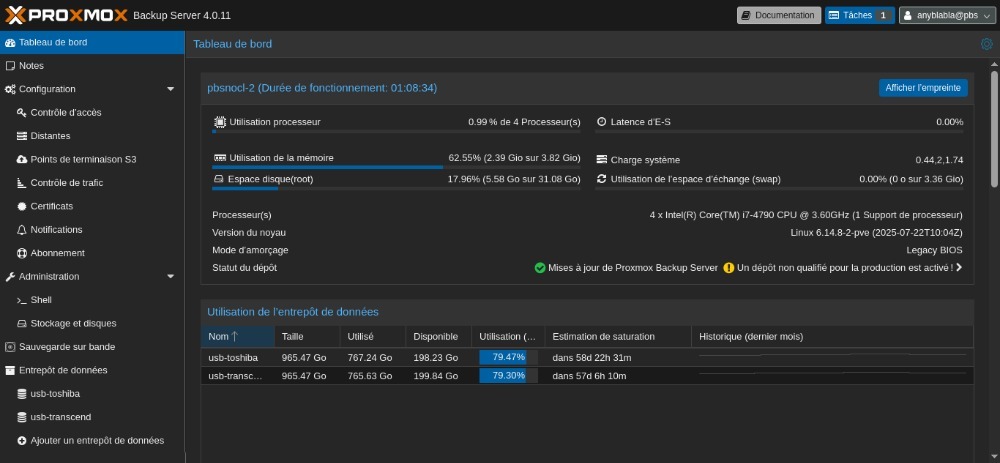Open Contrôle d'accès with the key icon

(65, 113)
